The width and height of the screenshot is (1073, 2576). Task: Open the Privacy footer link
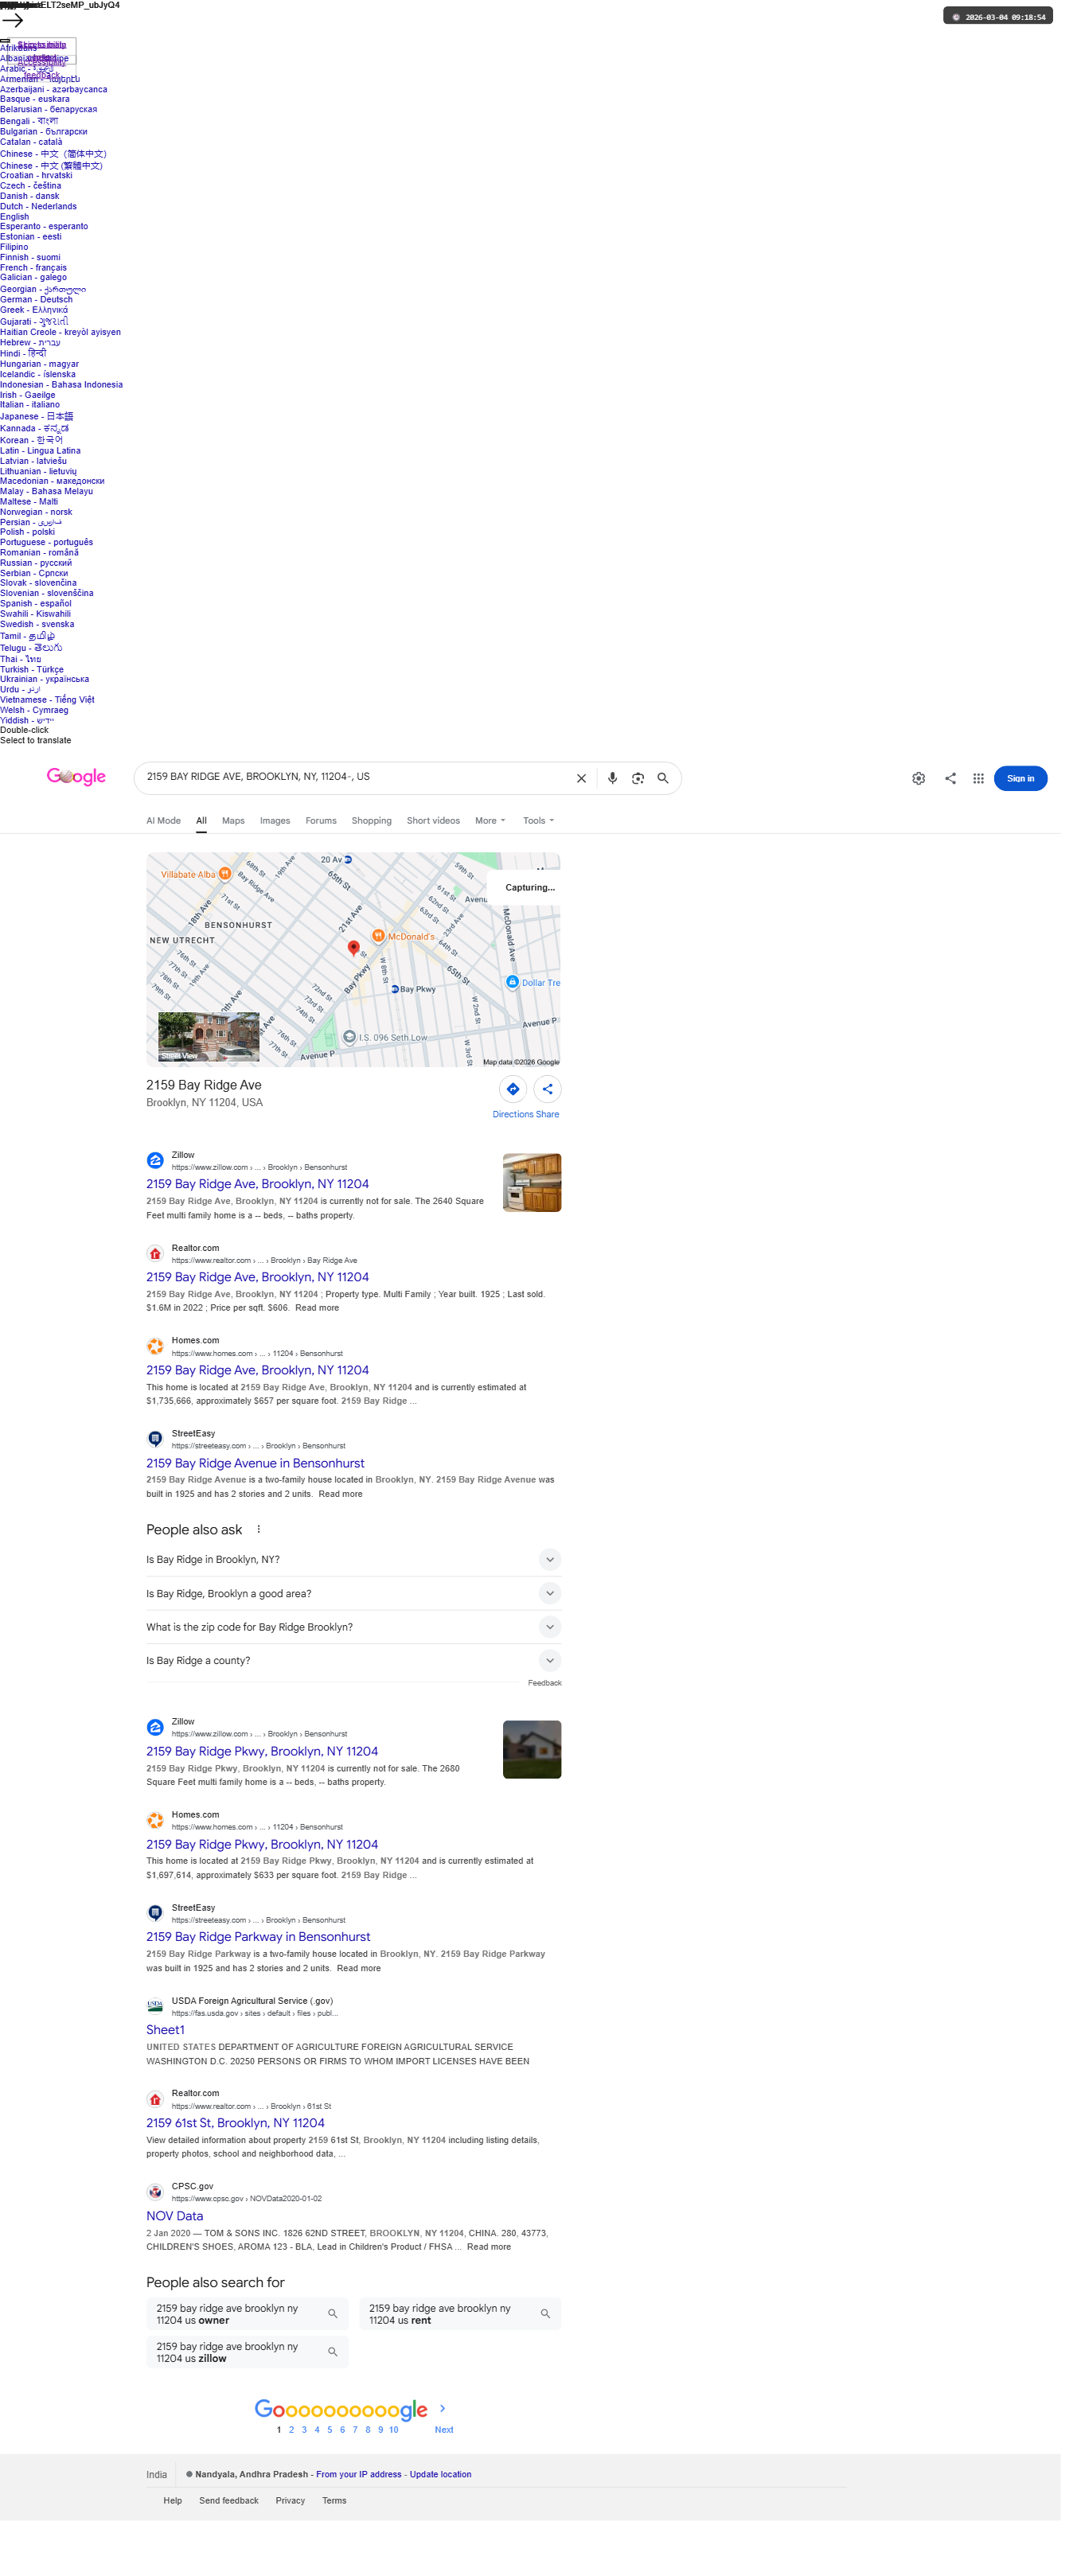coord(290,2500)
